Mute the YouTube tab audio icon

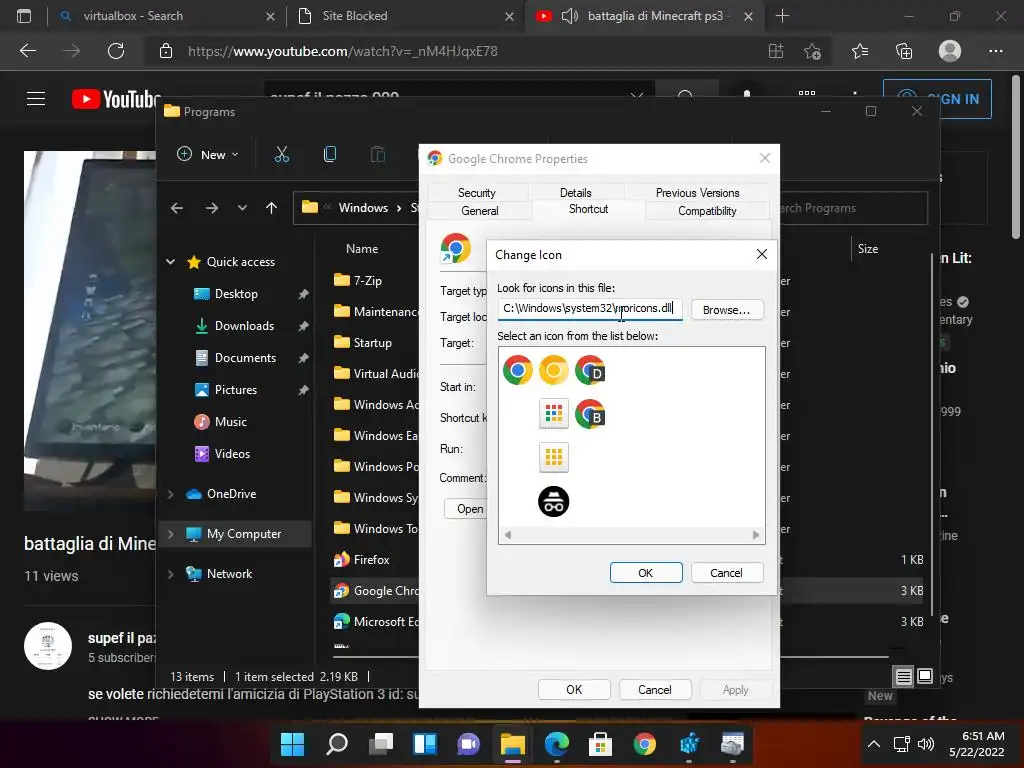point(569,16)
